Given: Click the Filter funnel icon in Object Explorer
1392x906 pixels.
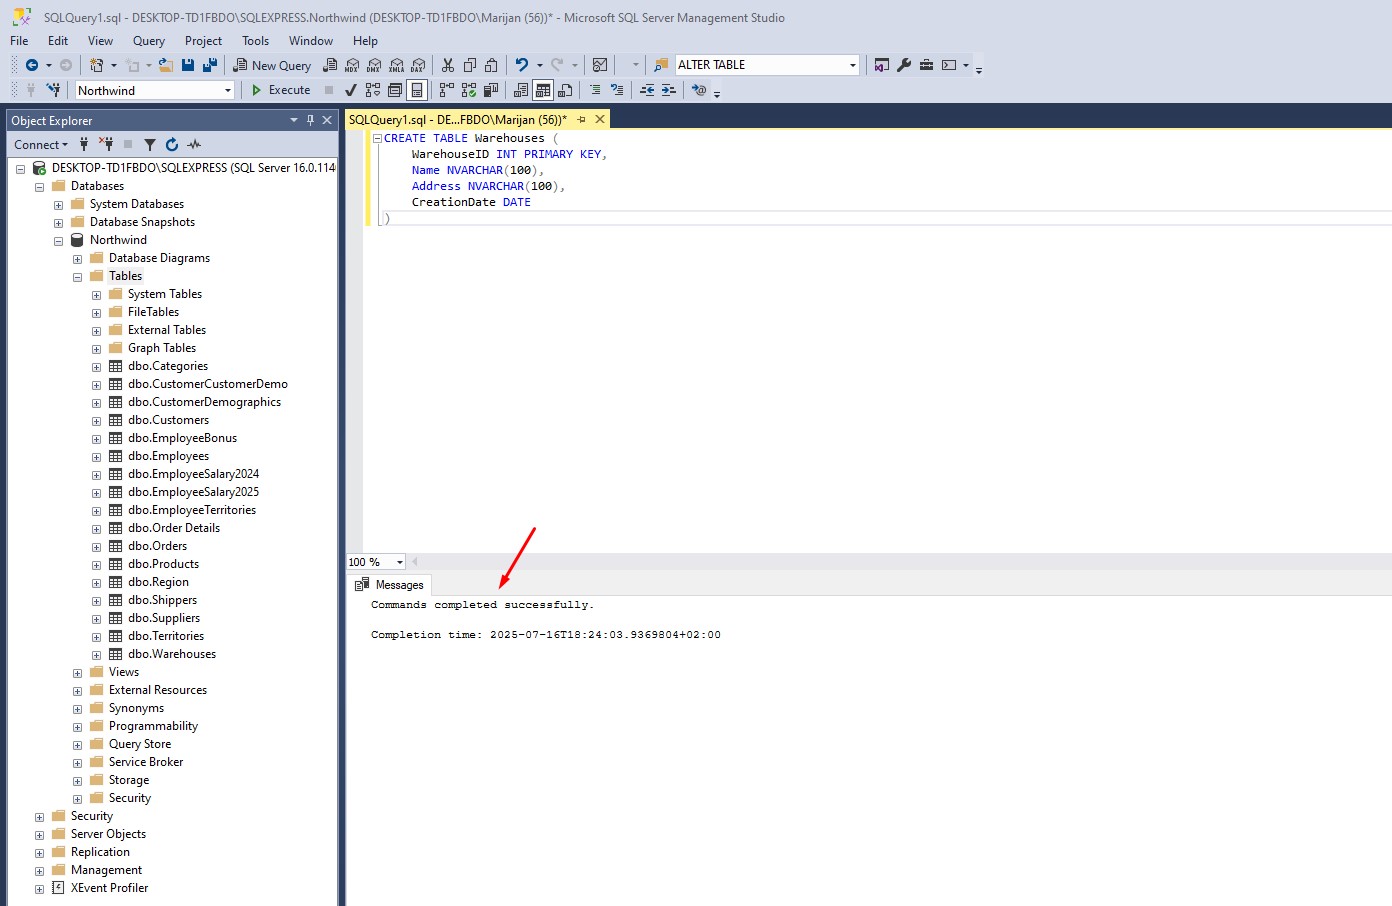Looking at the screenshot, I should coord(150,145).
